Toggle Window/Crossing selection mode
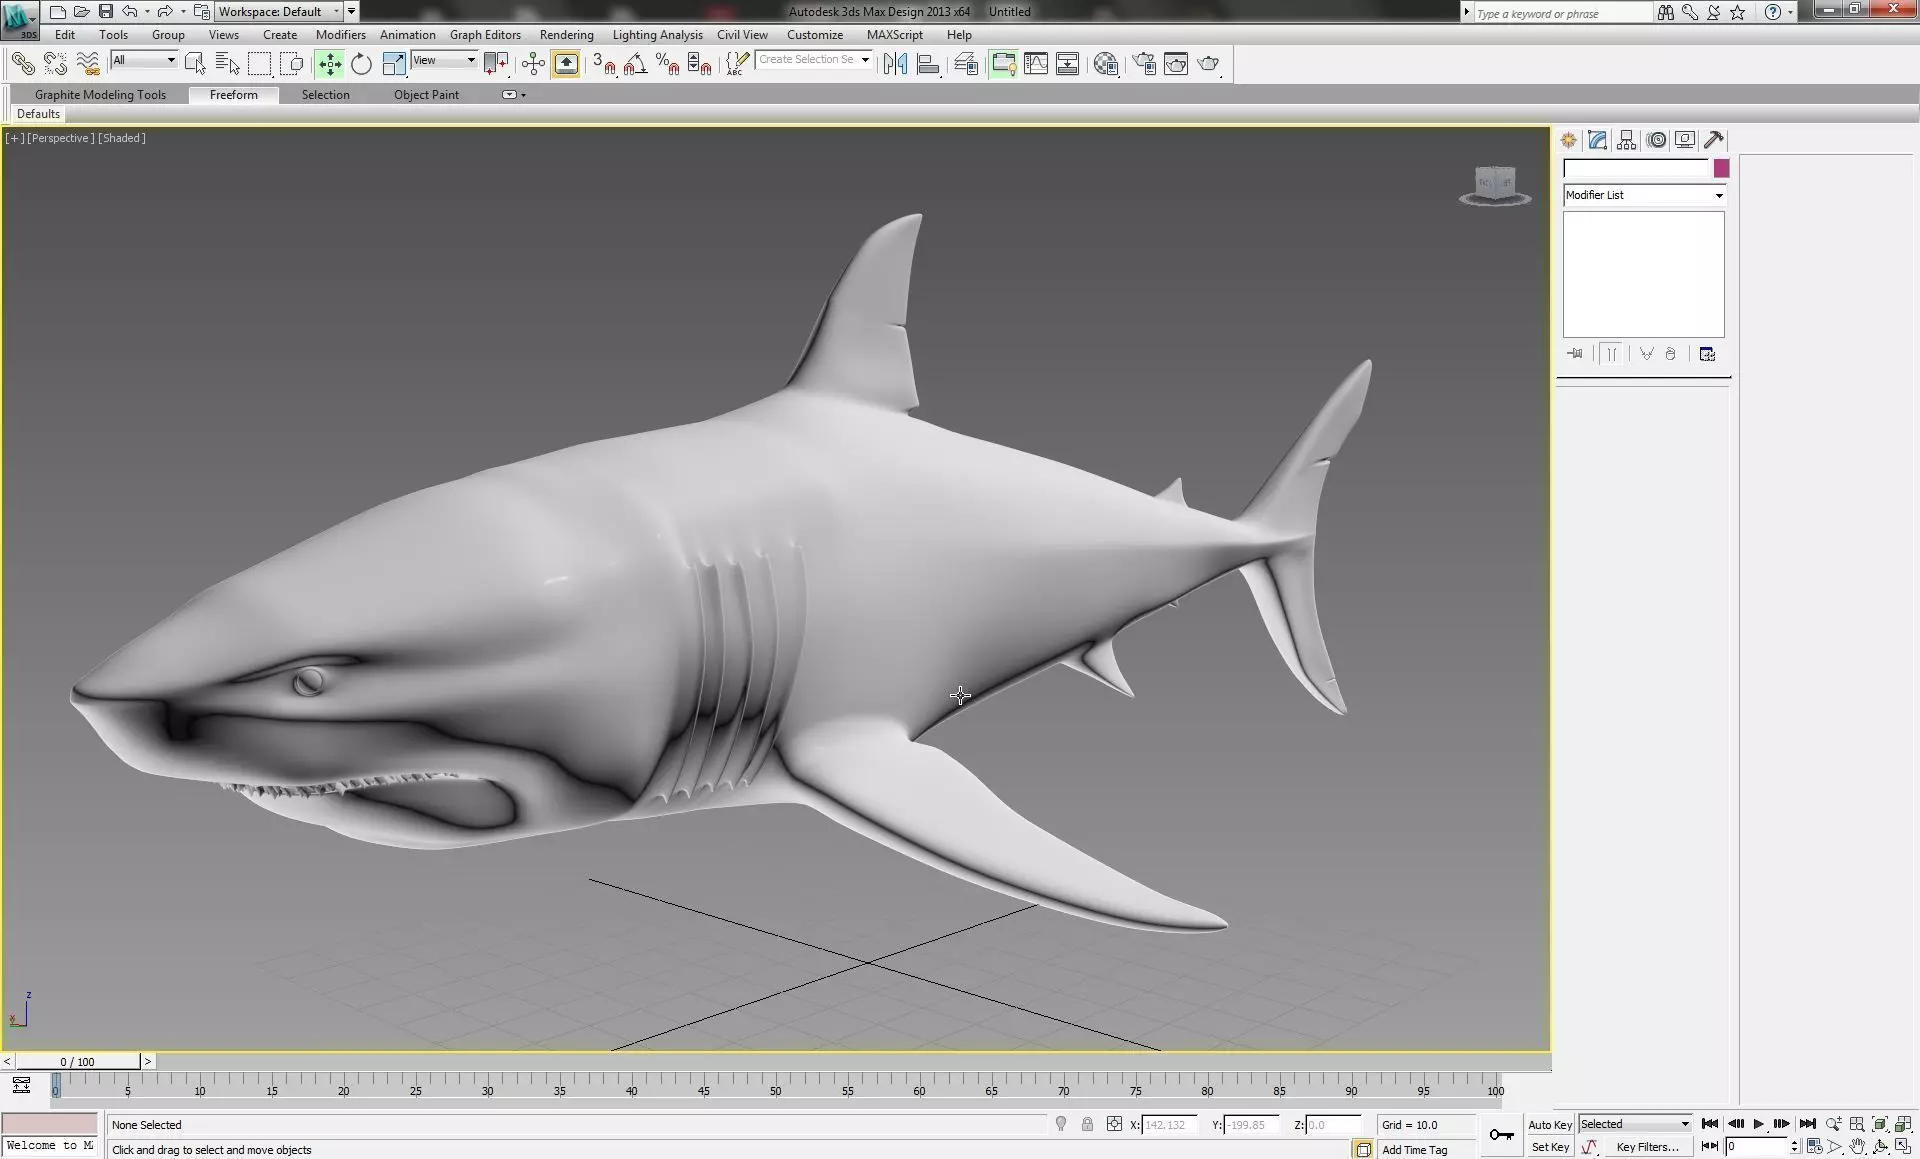Screen dimensions: 1920x1159 291,64
